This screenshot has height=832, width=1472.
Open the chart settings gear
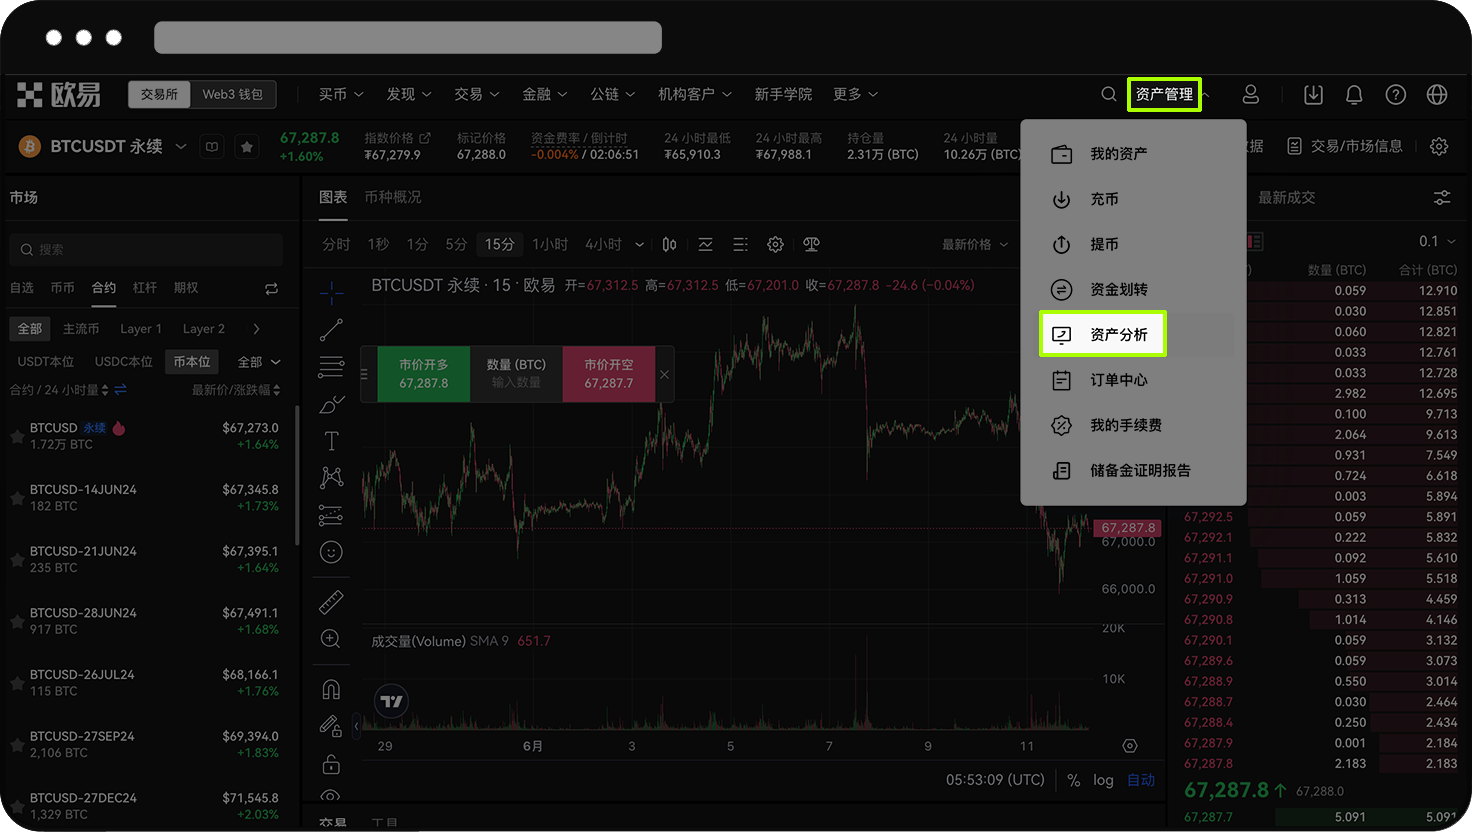[x=775, y=243]
